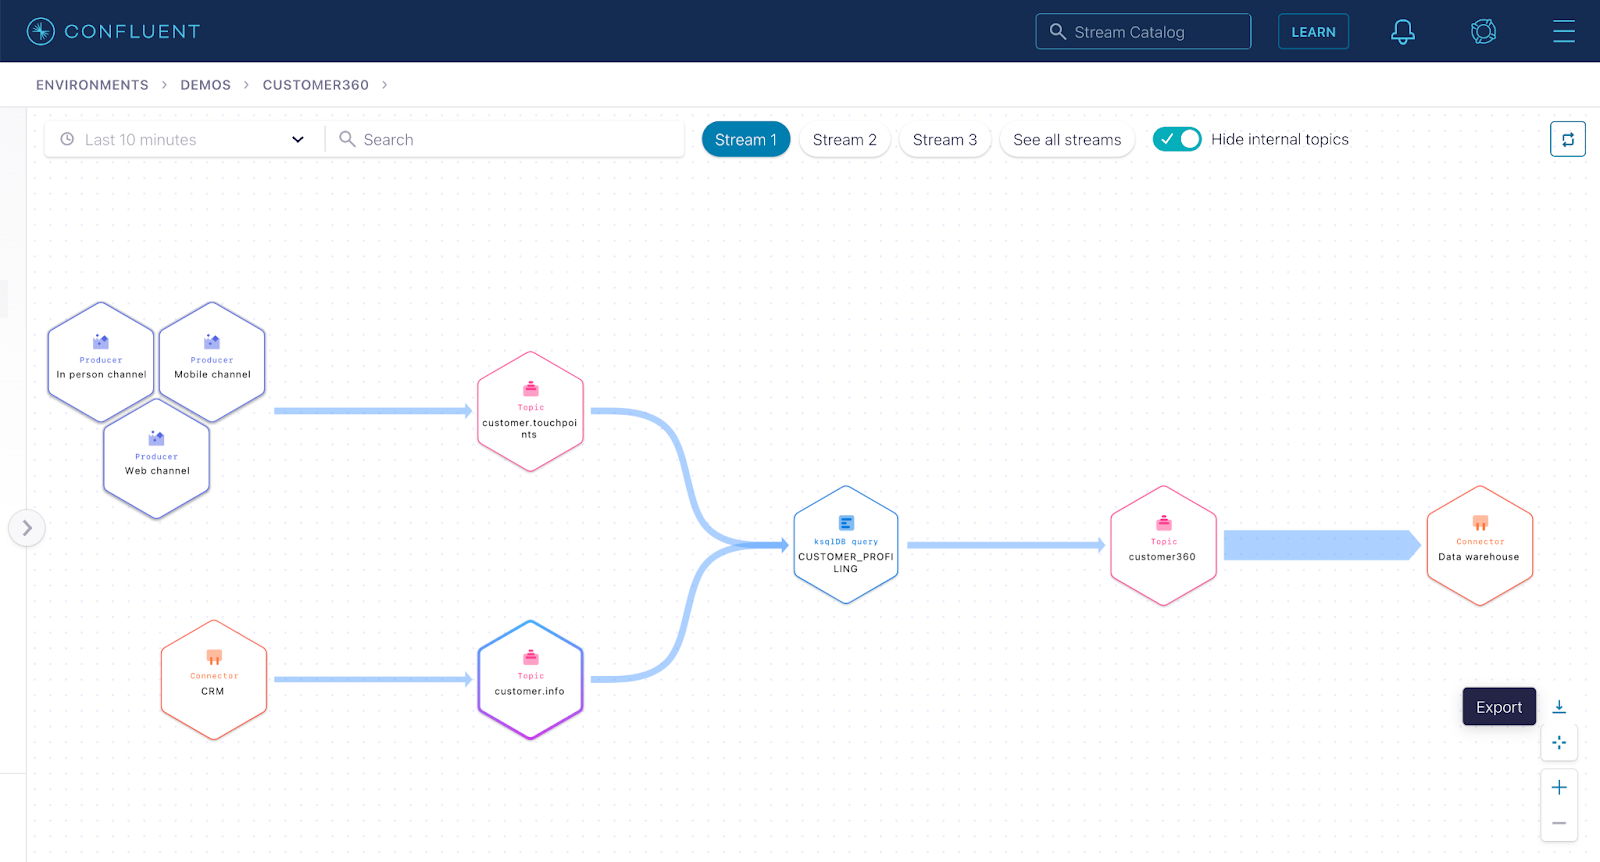Click the LEARN button
This screenshot has height=862, width=1600.
point(1313,32)
